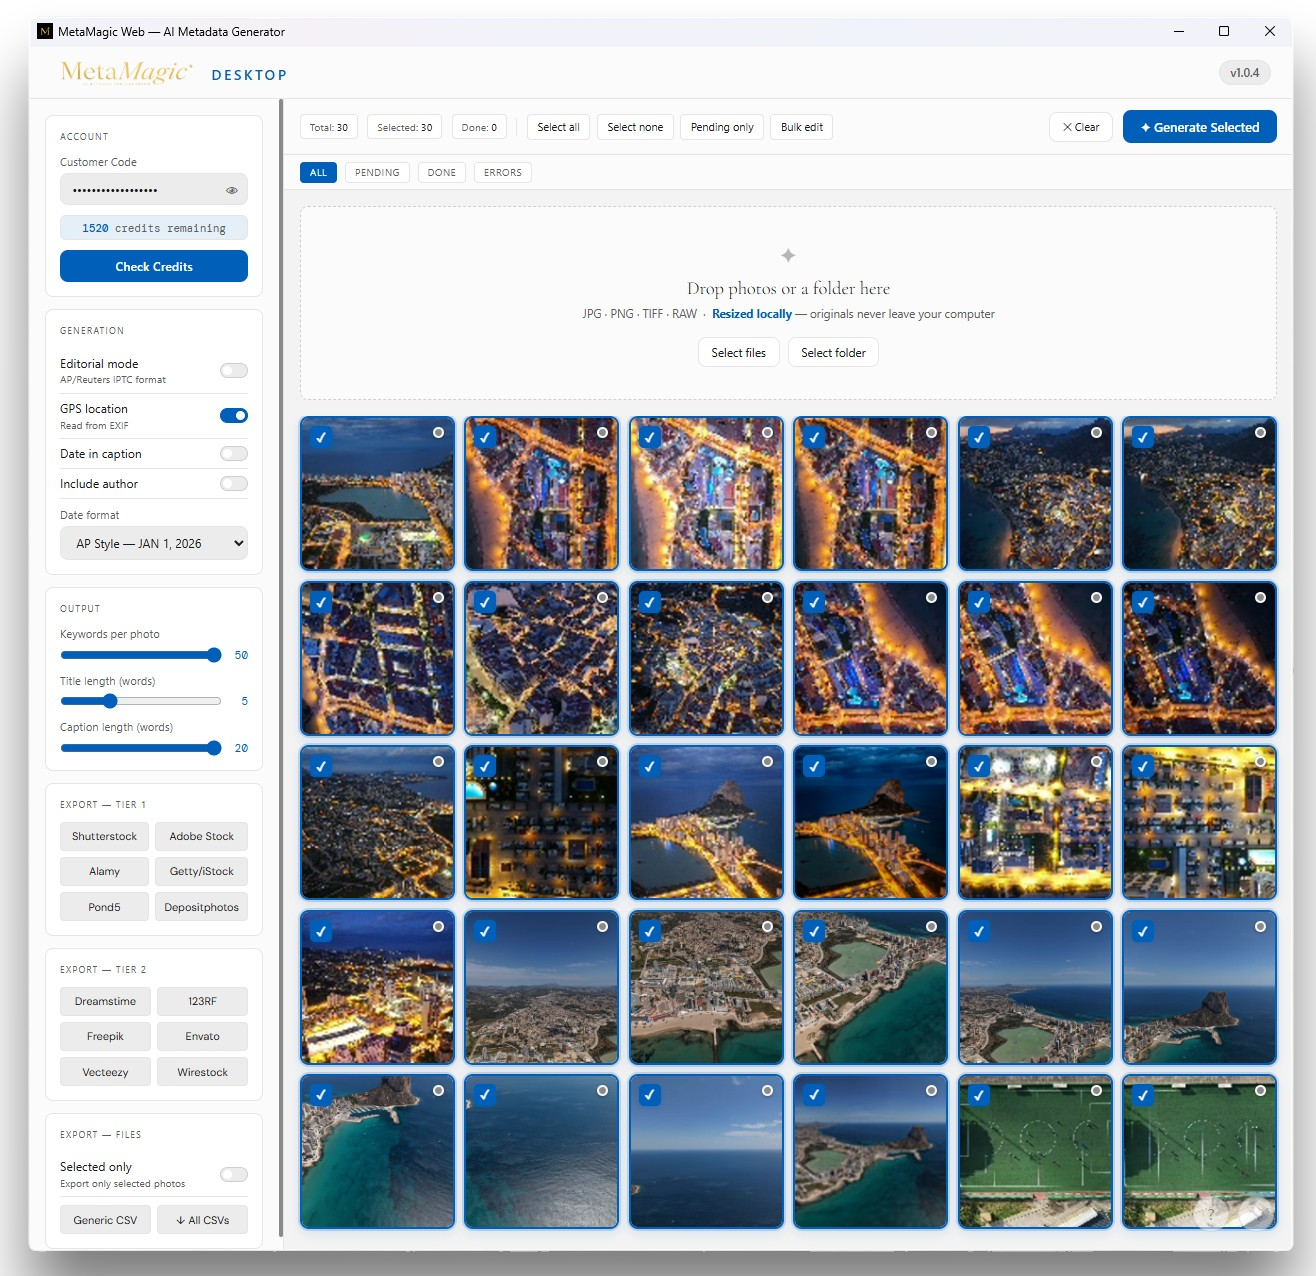The width and height of the screenshot is (1316, 1276).
Task: Click the Generate Selected button
Action: click(x=1200, y=127)
